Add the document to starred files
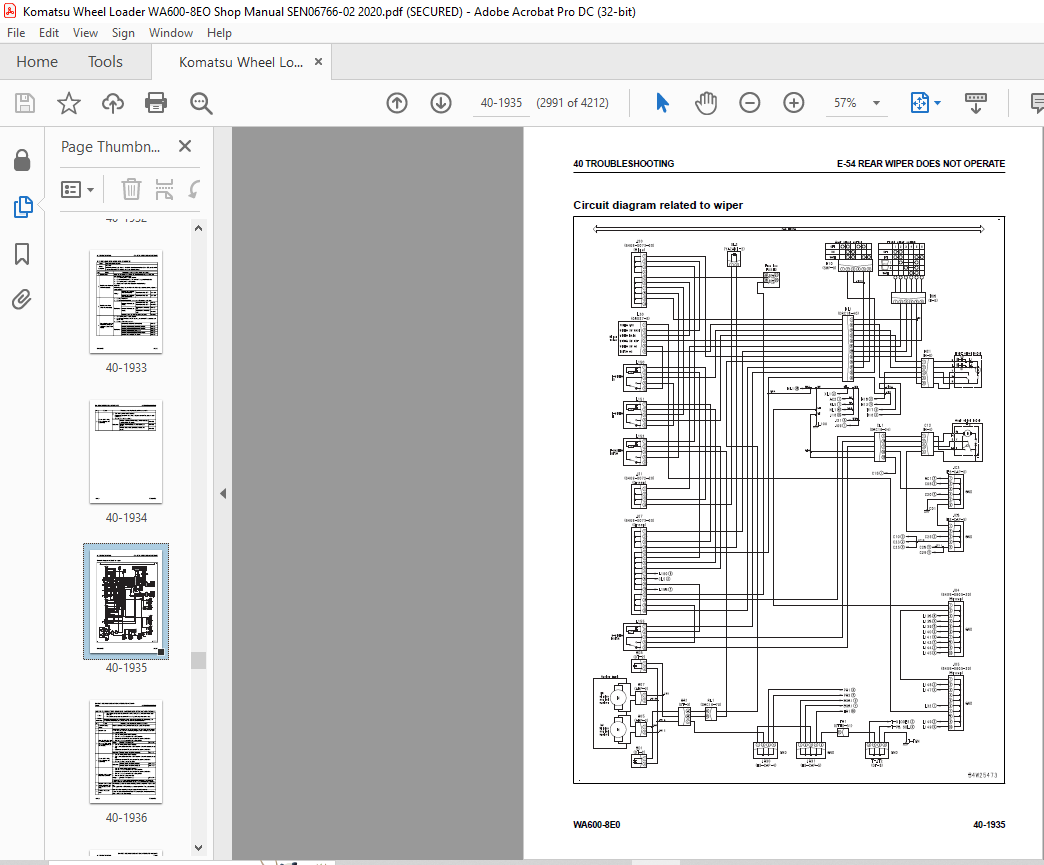Viewport: 1044px width, 865px height. (69, 103)
